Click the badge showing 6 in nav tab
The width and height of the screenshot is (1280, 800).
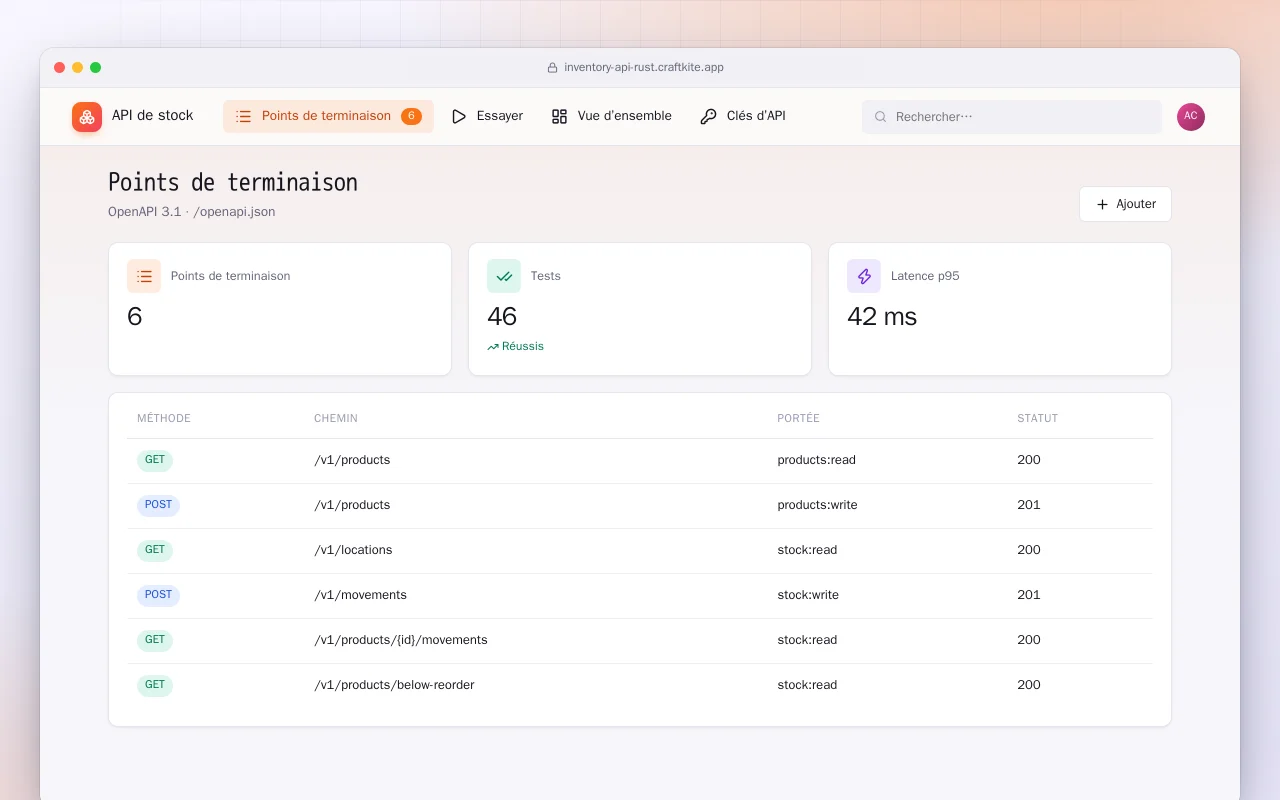(x=411, y=116)
